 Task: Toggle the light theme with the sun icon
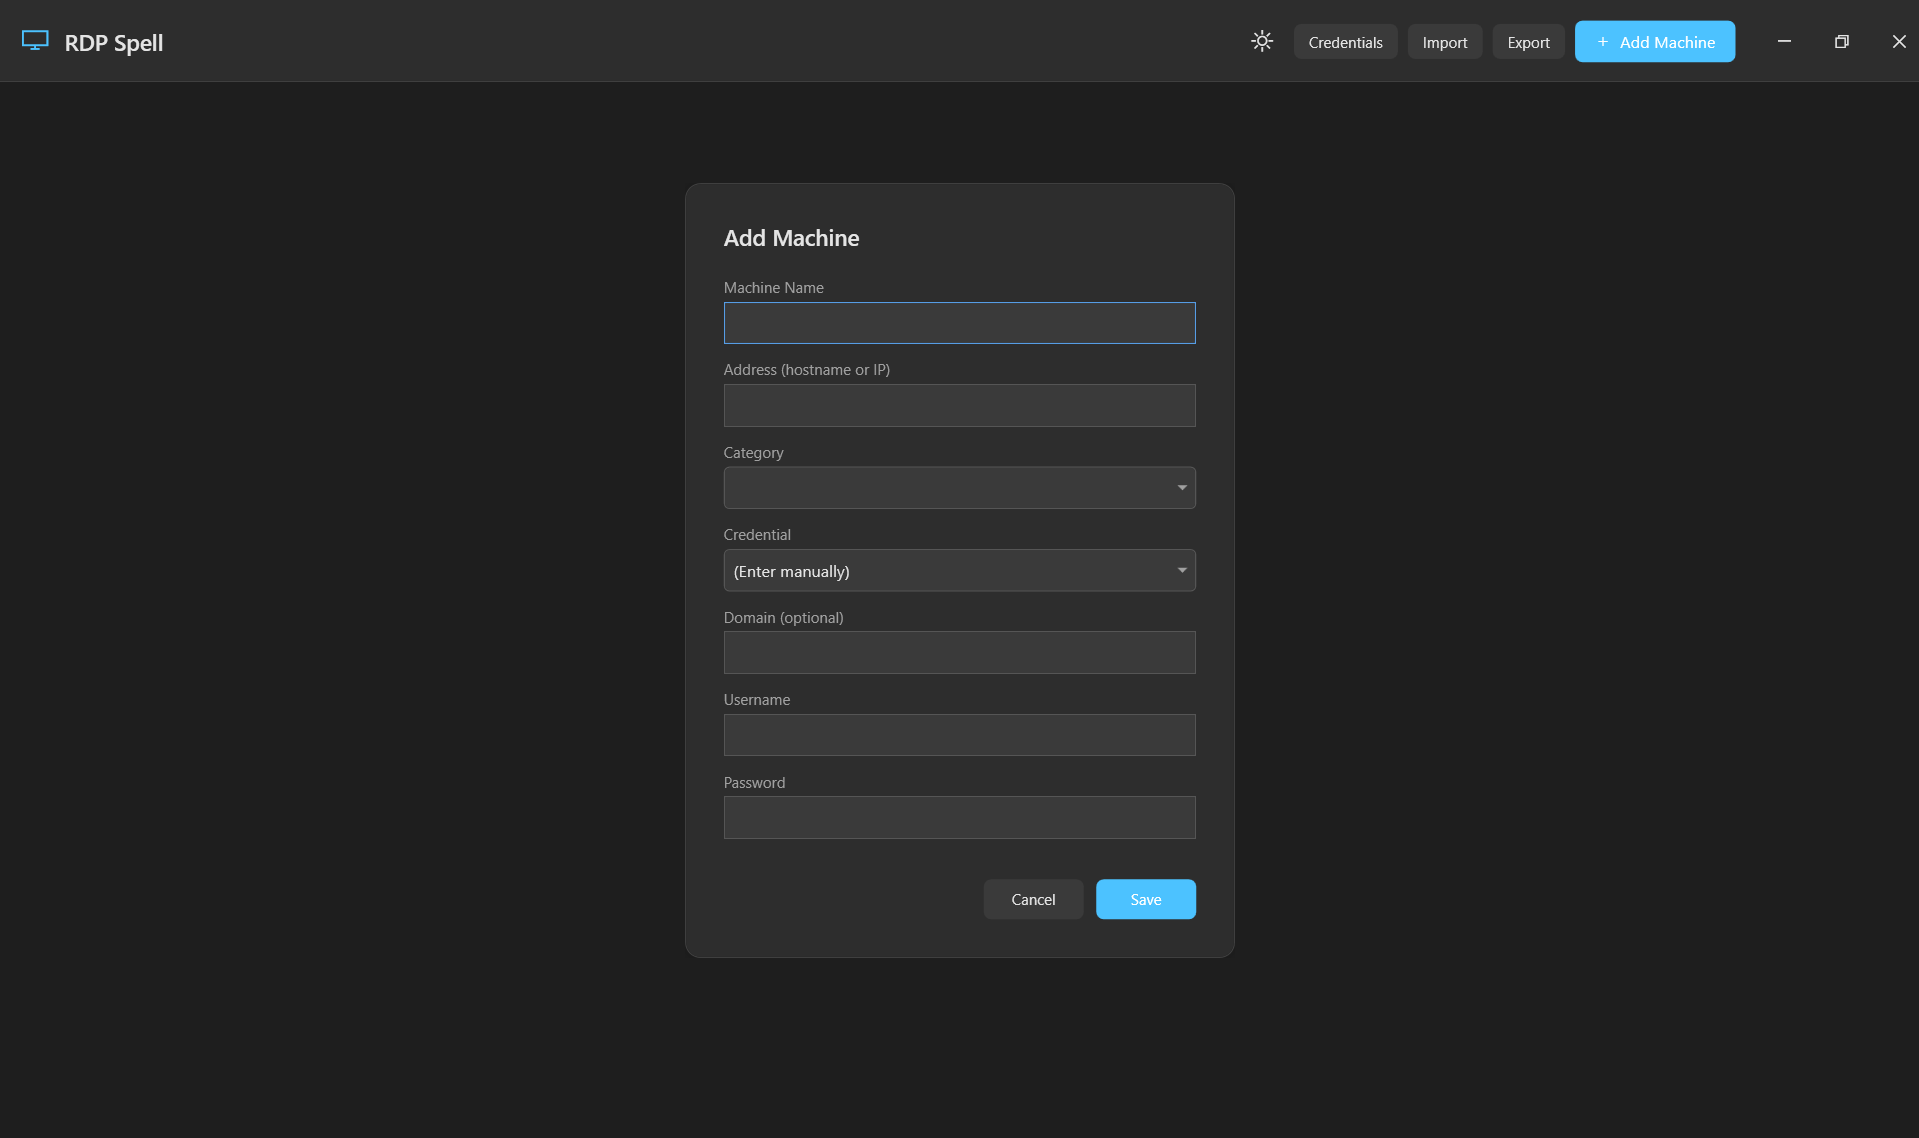pyautogui.click(x=1261, y=41)
